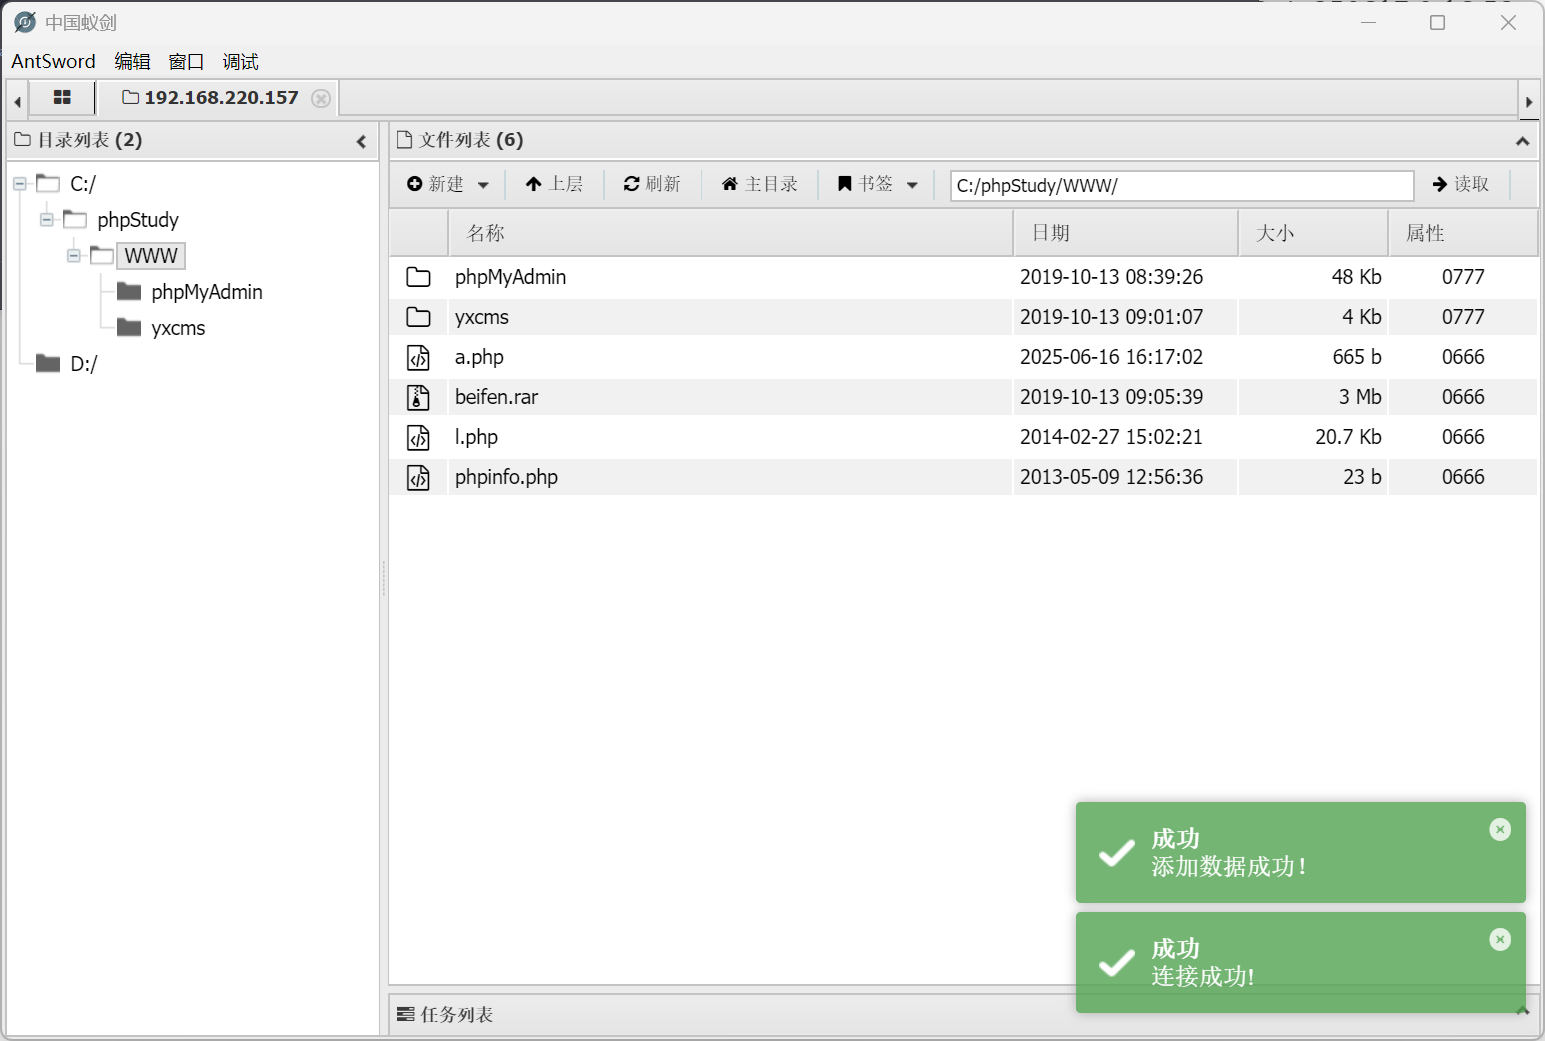Sort by 大小 column header
This screenshot has height=1041, width=1545.
pos(1313,233)
